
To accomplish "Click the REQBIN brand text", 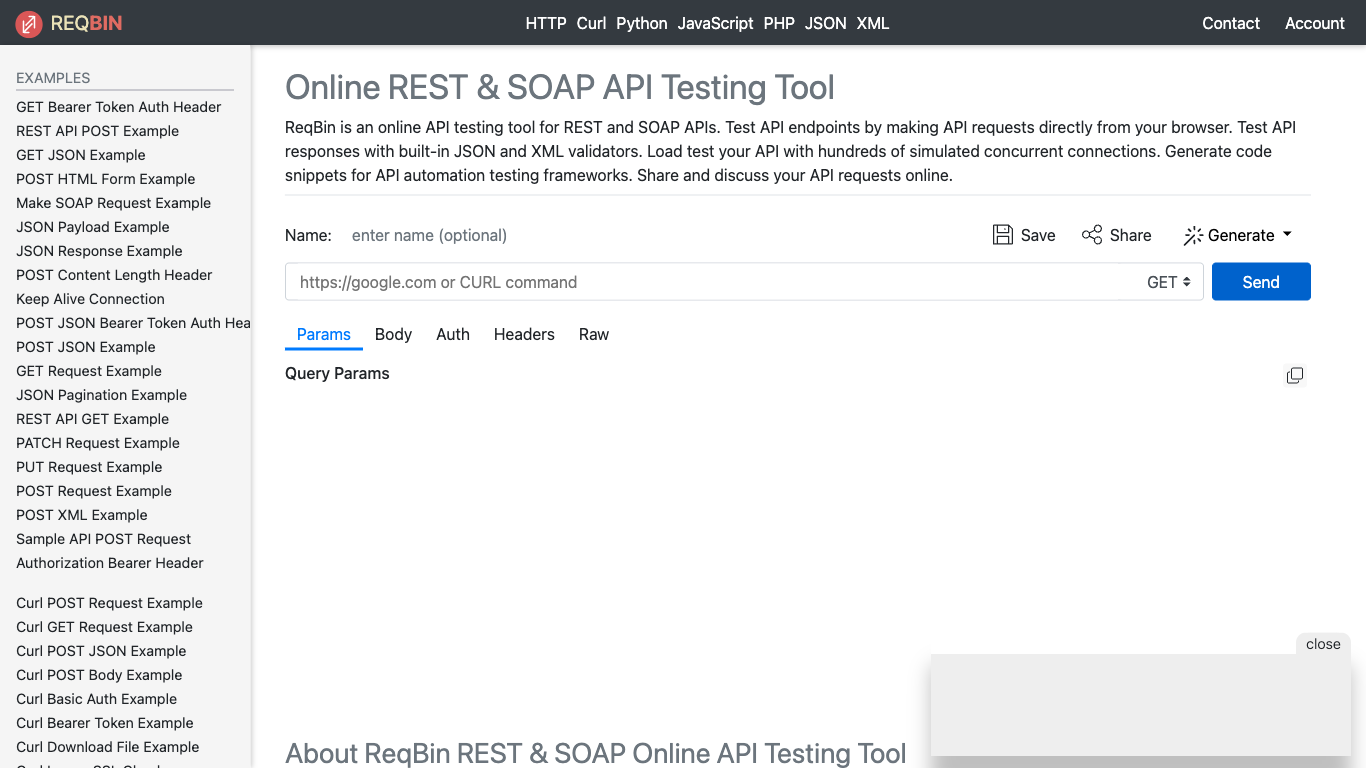I will coord(86,23).
